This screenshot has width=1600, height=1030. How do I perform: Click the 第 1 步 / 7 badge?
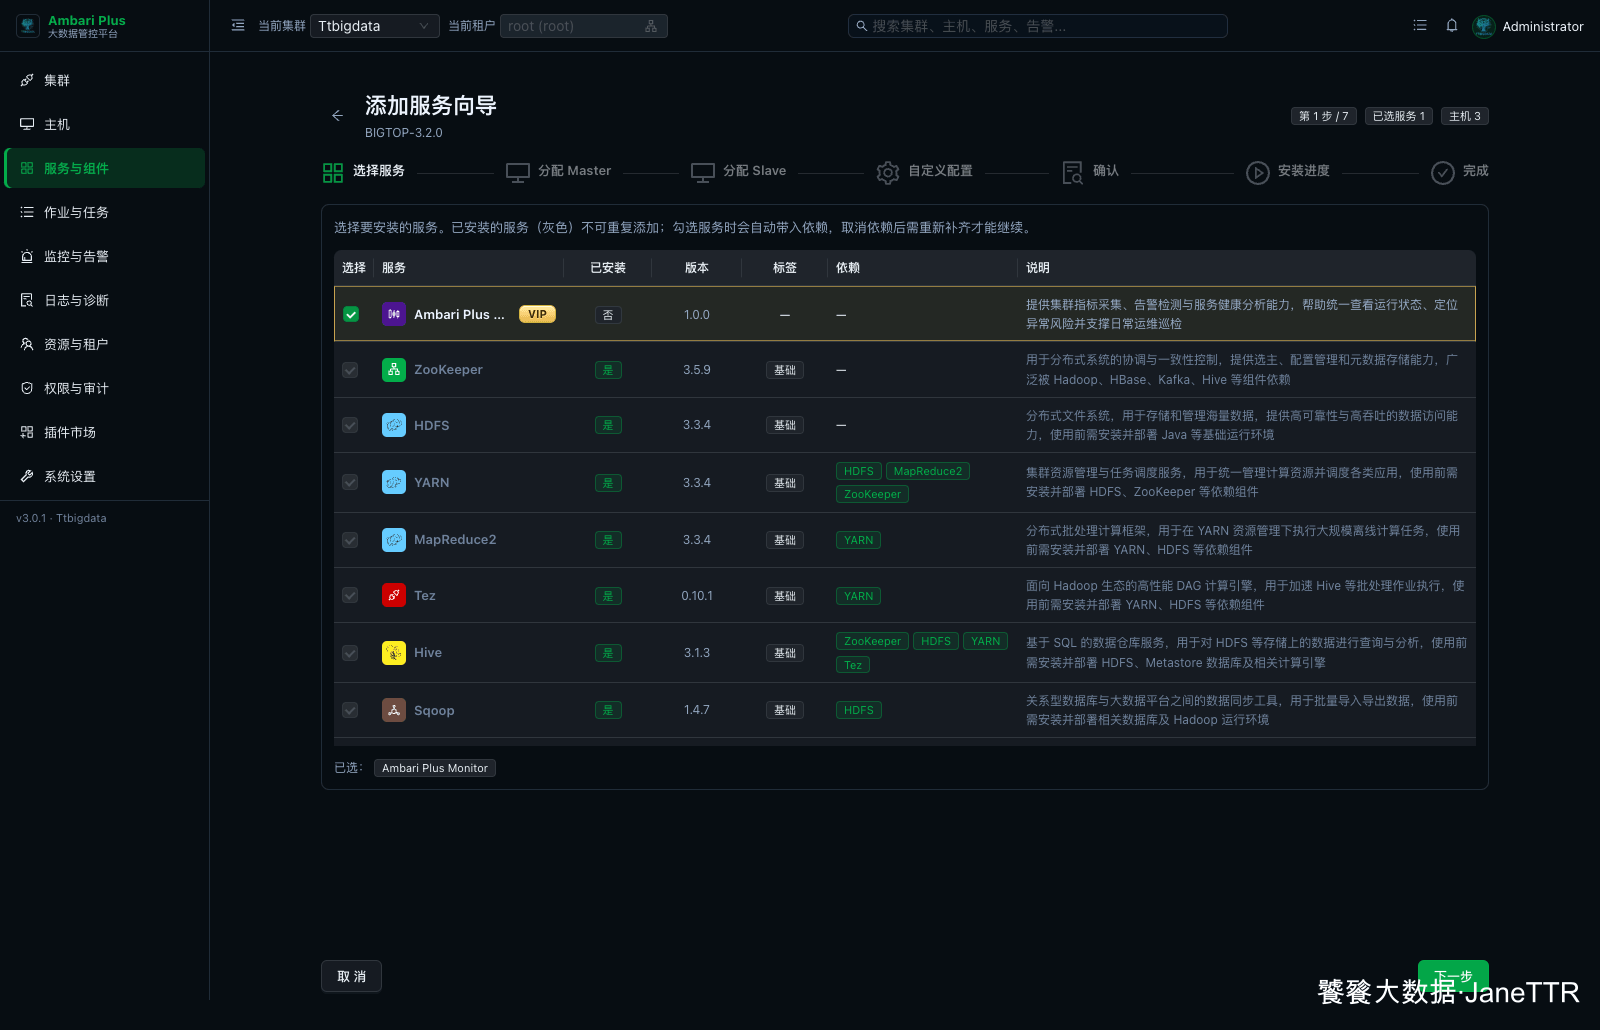[x=1324, y=116]
